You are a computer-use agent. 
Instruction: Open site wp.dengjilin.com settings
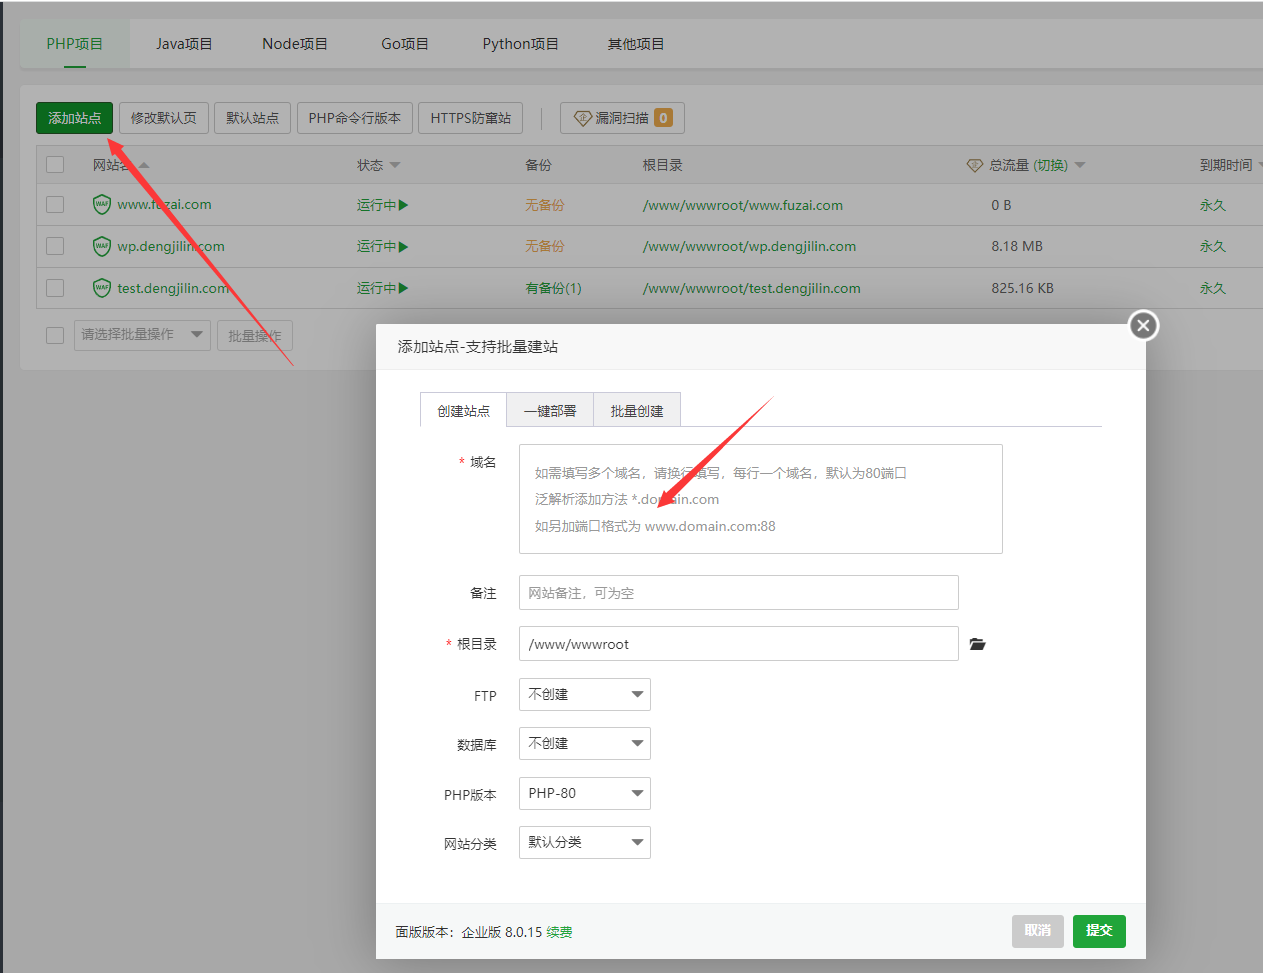coord(171,246)
